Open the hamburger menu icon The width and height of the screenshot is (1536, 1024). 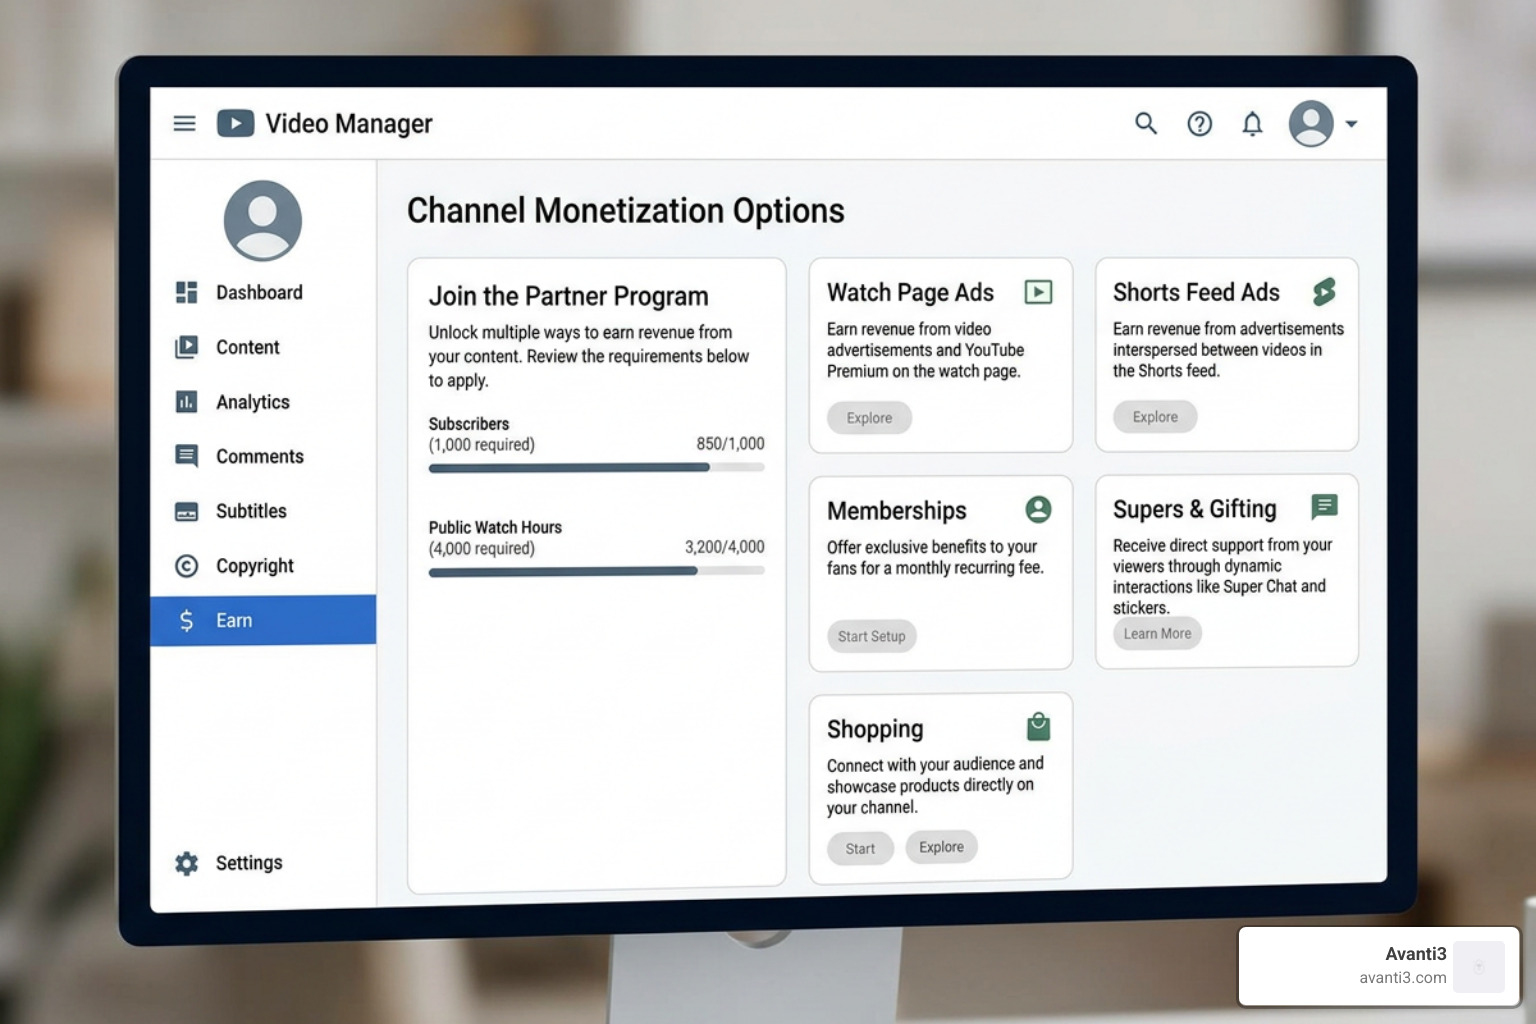[x=185, y=124]
